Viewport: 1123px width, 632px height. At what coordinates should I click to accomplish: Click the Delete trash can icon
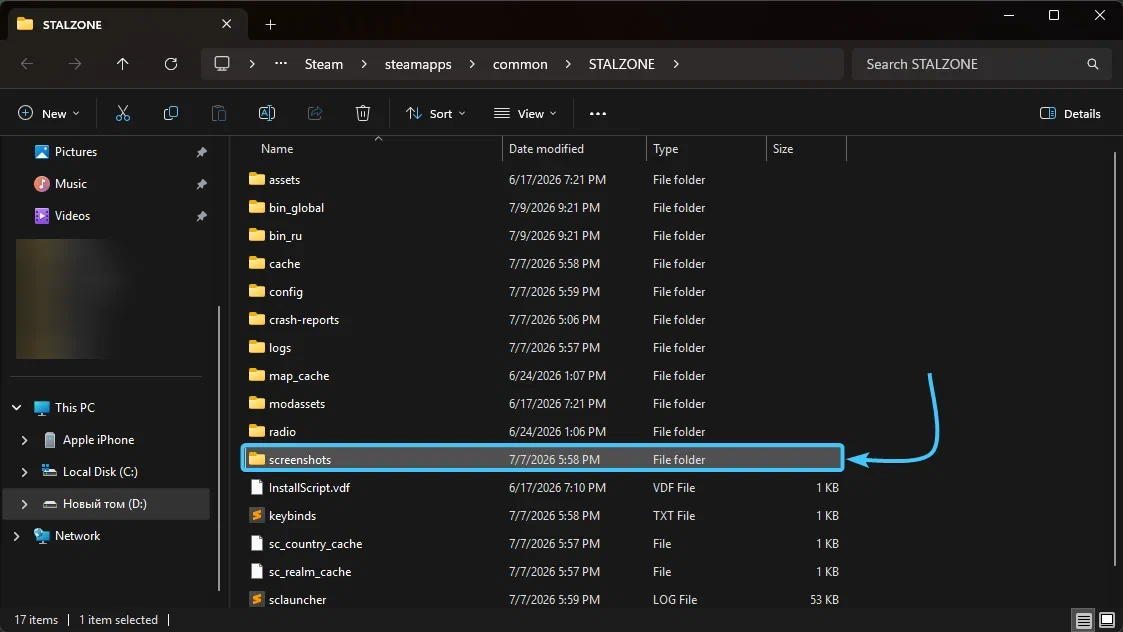coord(362,113)
